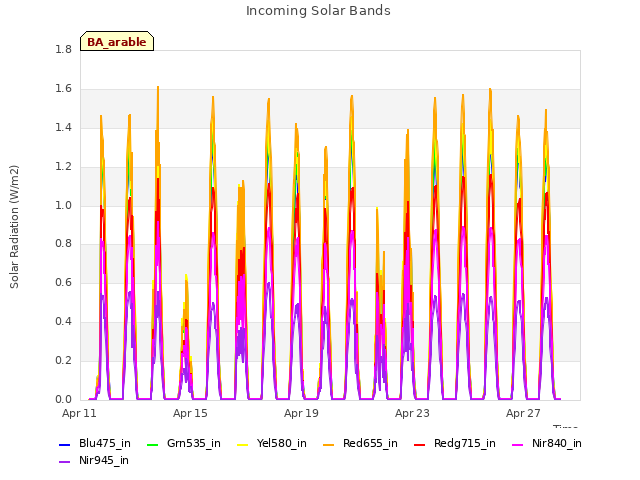Click the Solar Radiation (W/m2) axis title
Screen dimensions: 640x480
pyautogui.click(x=14, y=227)
